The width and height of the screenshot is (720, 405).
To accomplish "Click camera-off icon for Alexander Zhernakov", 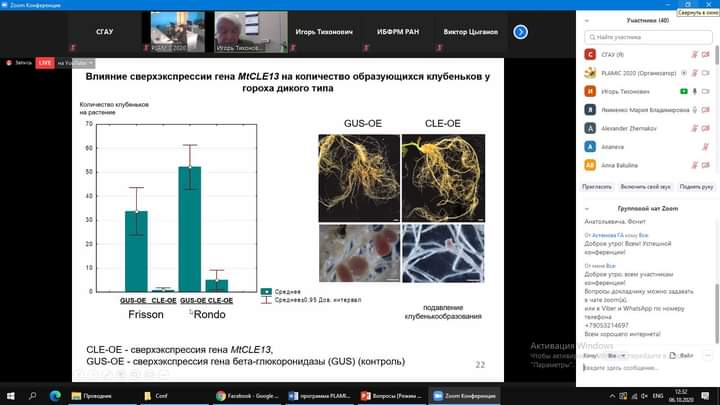I will (706, 128).
